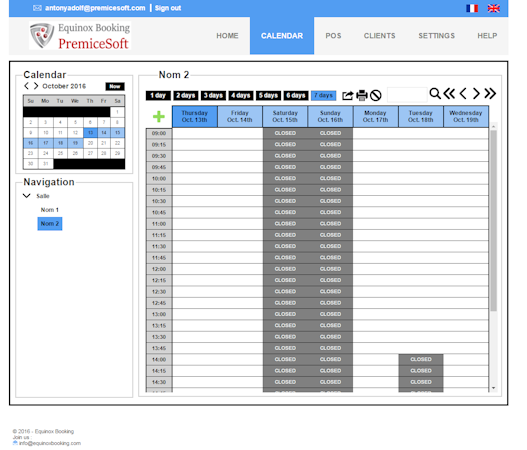Image resolution: width=527 pixels, height=450 pixels.
Task: Click the Now button in calendar
Action: 115,86
